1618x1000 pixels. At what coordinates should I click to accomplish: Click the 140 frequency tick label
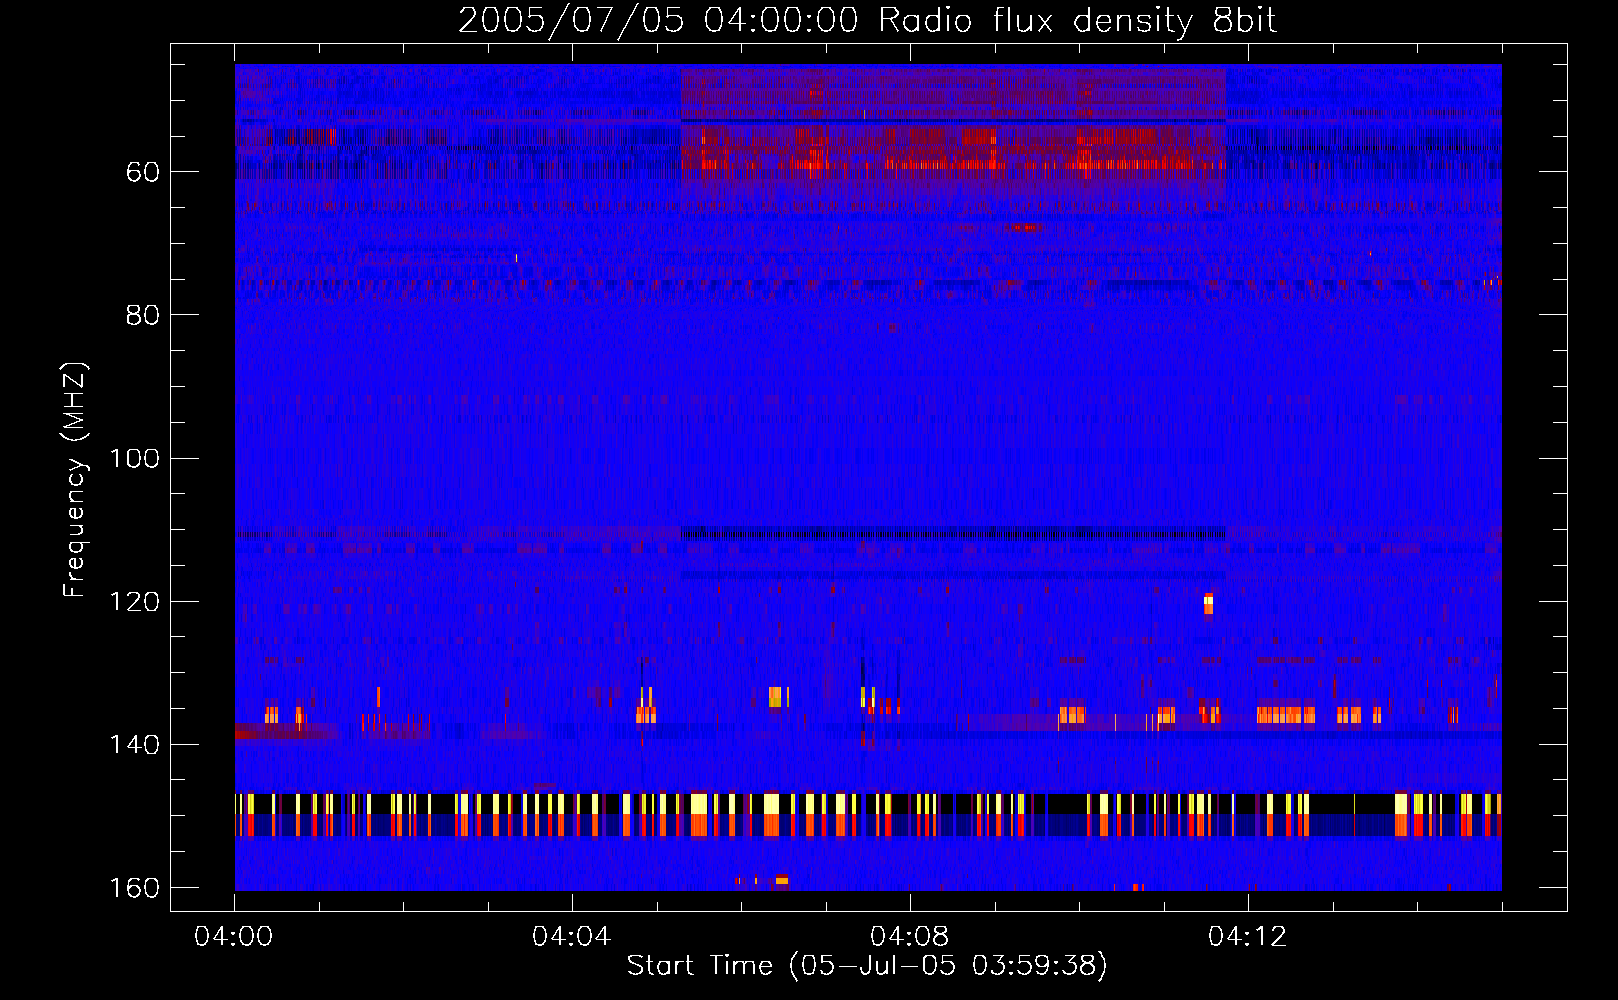pos(135,745)
